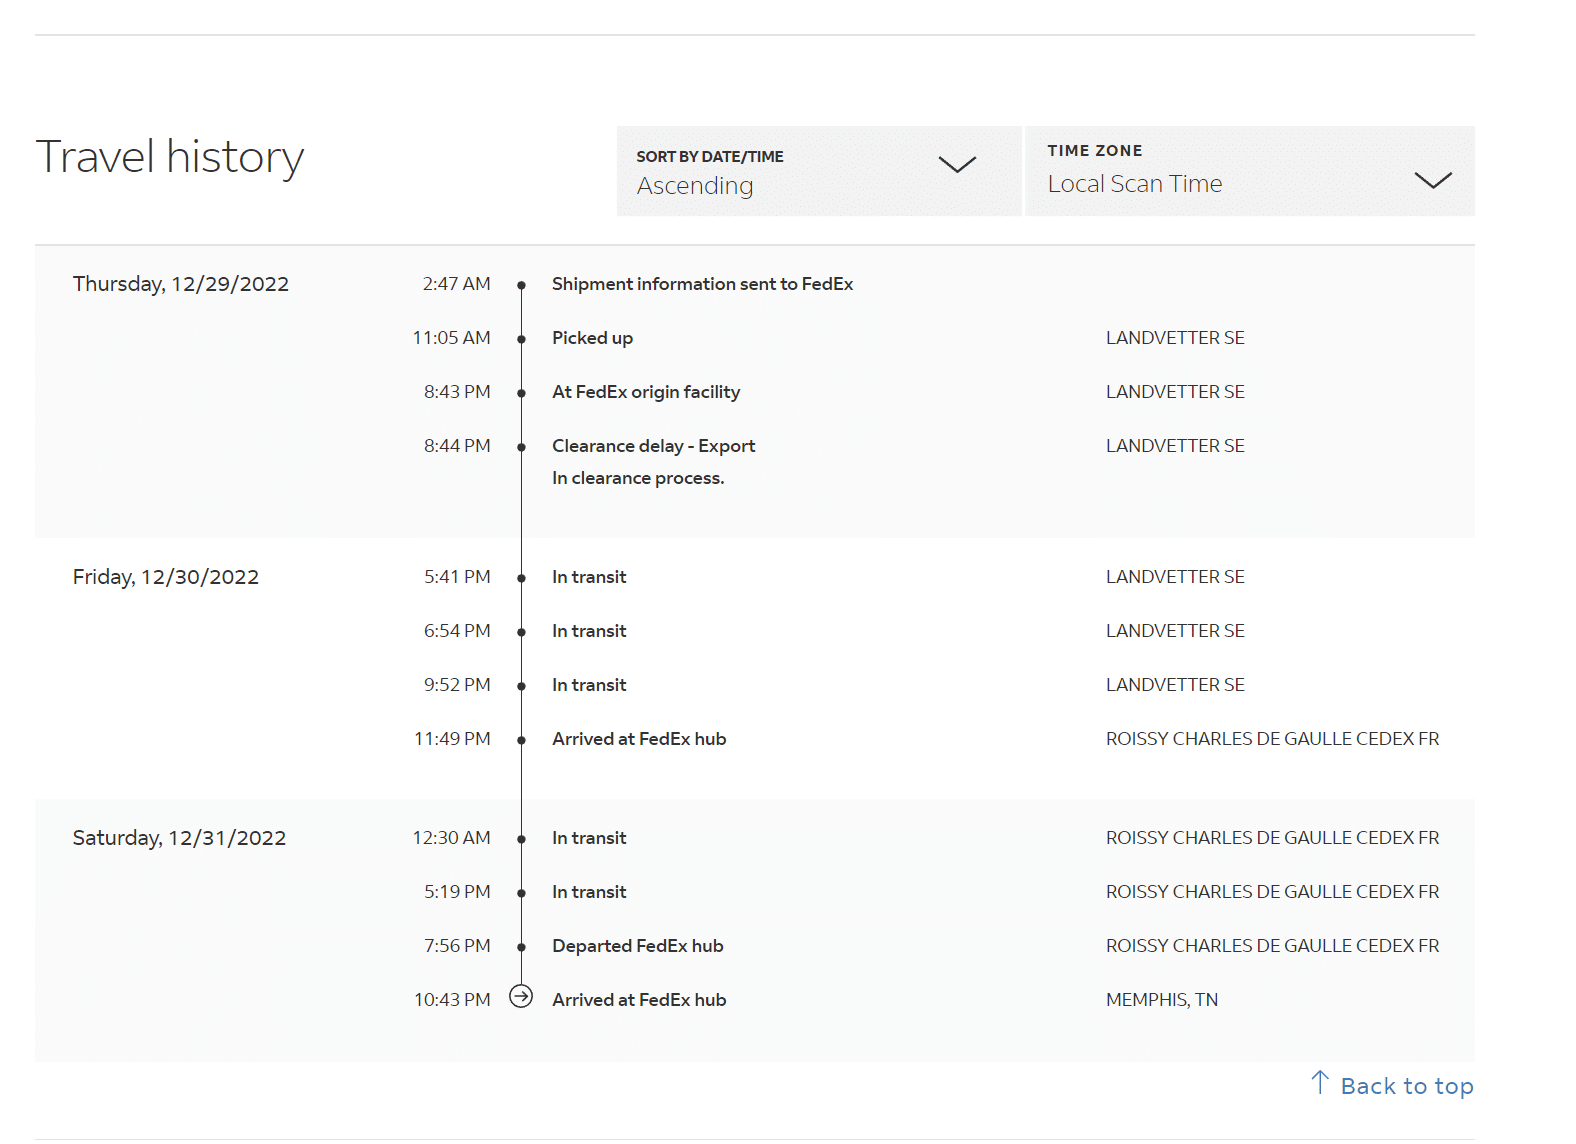Click the timeline dot at 2:47 AM

pyautogui.click(x=521, y=286)
